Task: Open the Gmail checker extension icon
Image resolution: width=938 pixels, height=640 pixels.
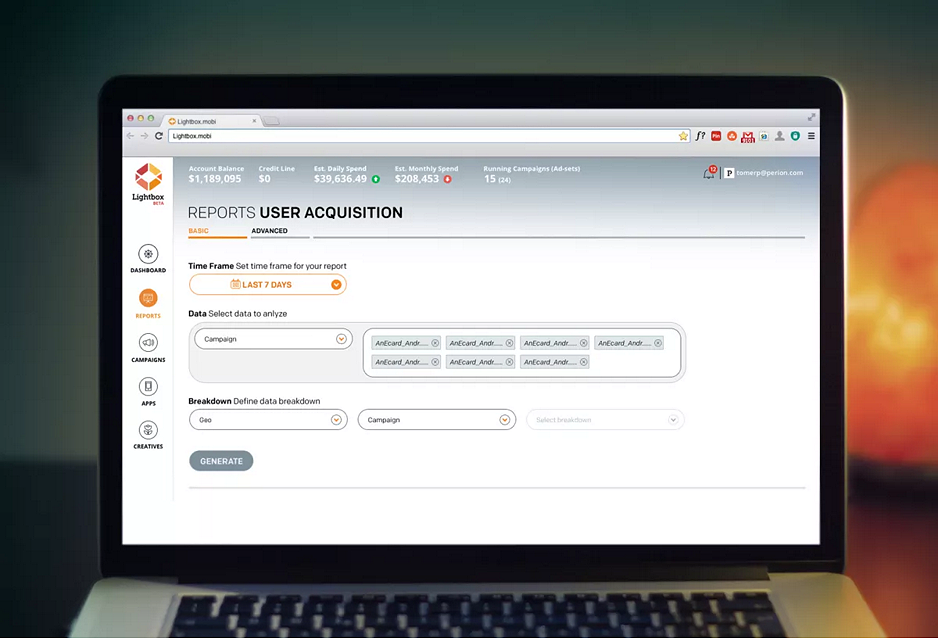Action: (748, 137)
